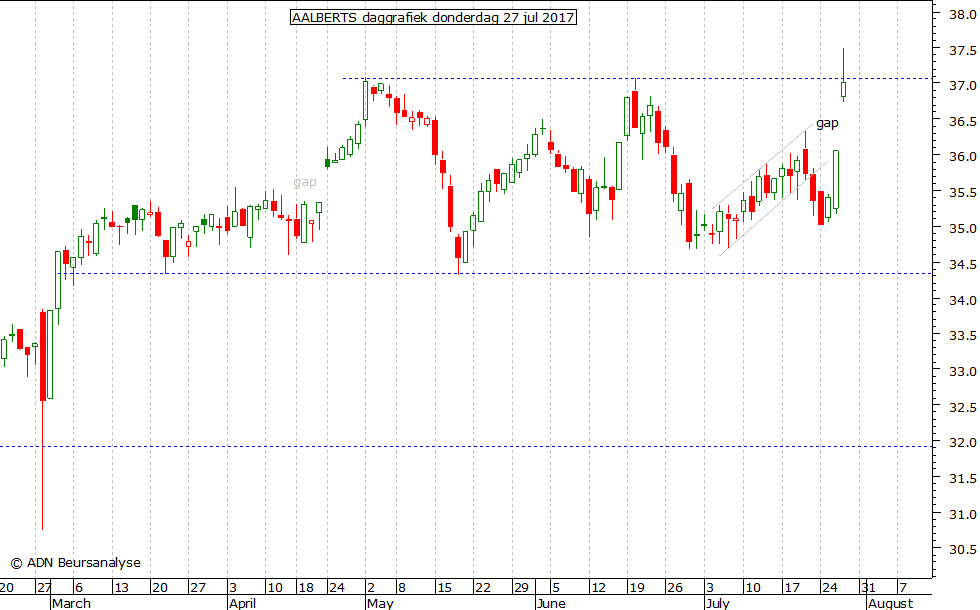Click the August month label on time axis

click(x=891, y=603)
